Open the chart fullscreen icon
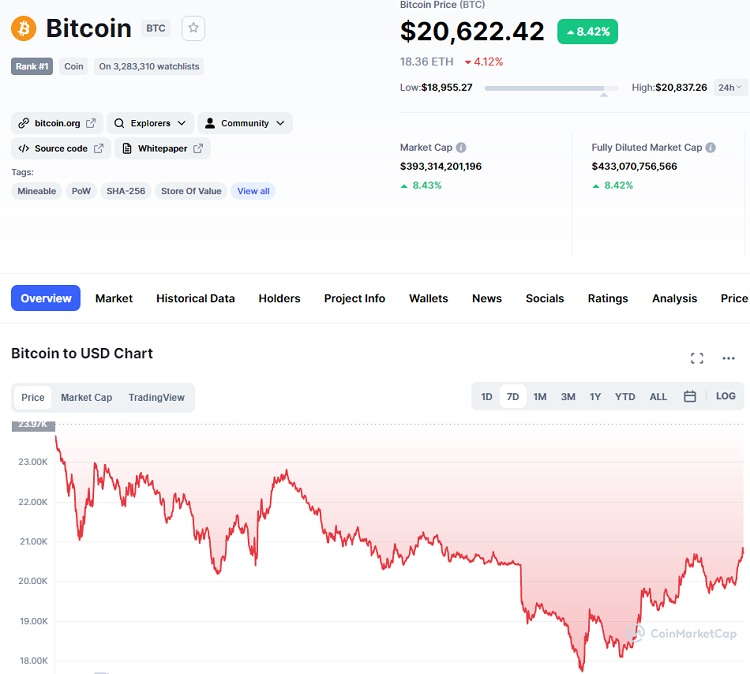Image resolution: width=750 pixels, height=674 pixels. [x=697, y=358]
